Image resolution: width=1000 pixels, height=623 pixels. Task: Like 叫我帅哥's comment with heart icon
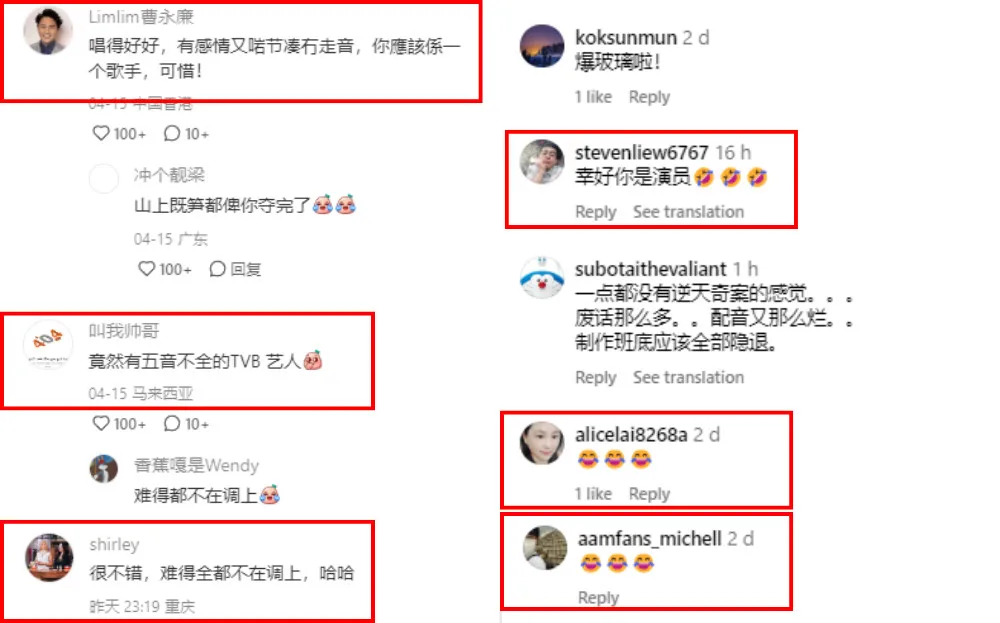click(101, 423)
